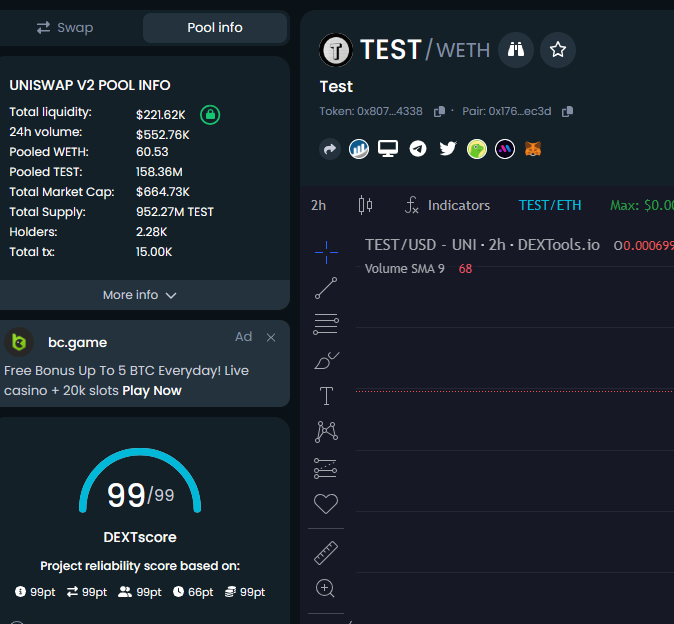
Task: Select the crosshair cursor tool
Action: tap(326, 252)
